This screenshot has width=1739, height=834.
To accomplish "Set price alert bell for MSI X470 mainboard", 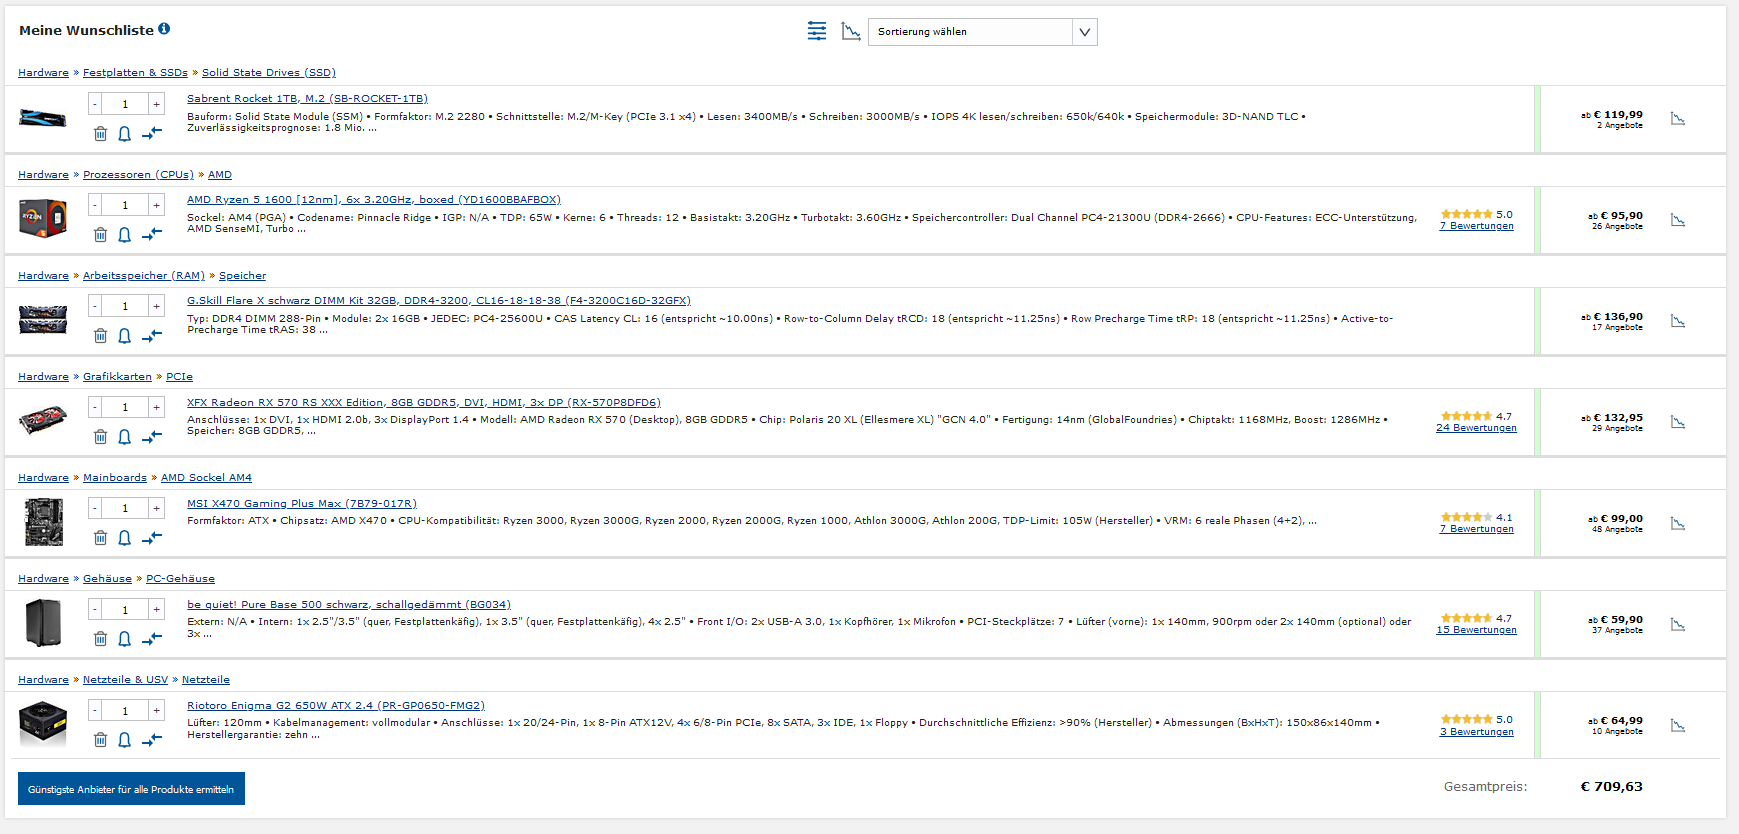I will (124, 537).
